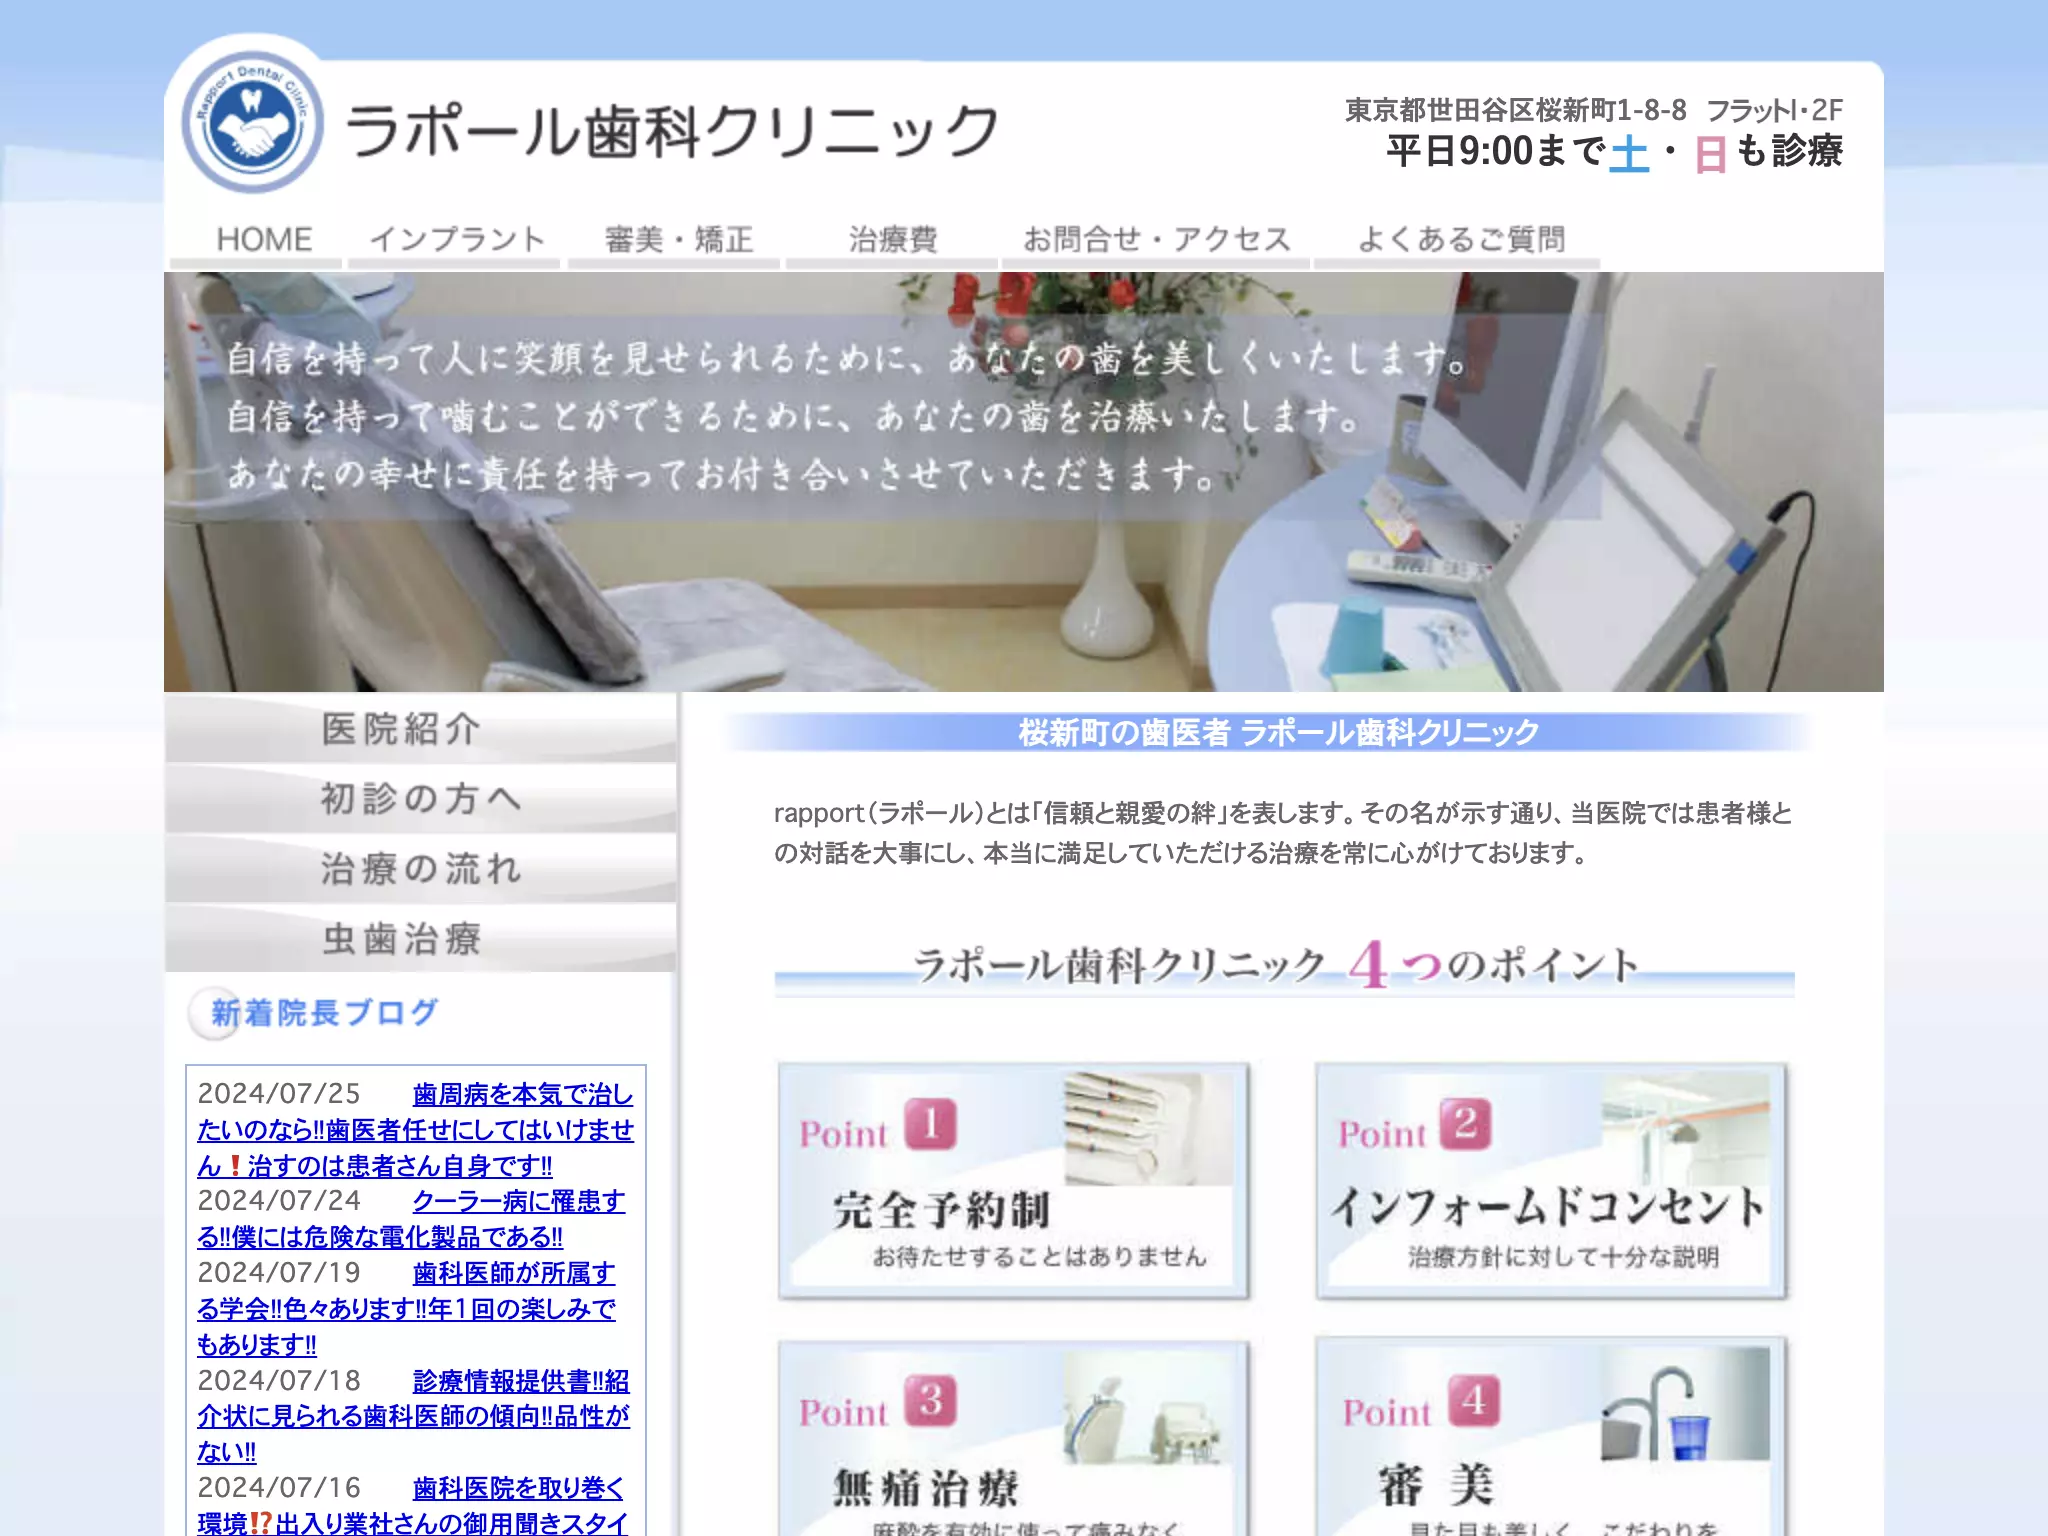The width and height of the screenshot is (2048, 1536).
Task: Select 治療の流れ in the sidebar
Action: 421,869
